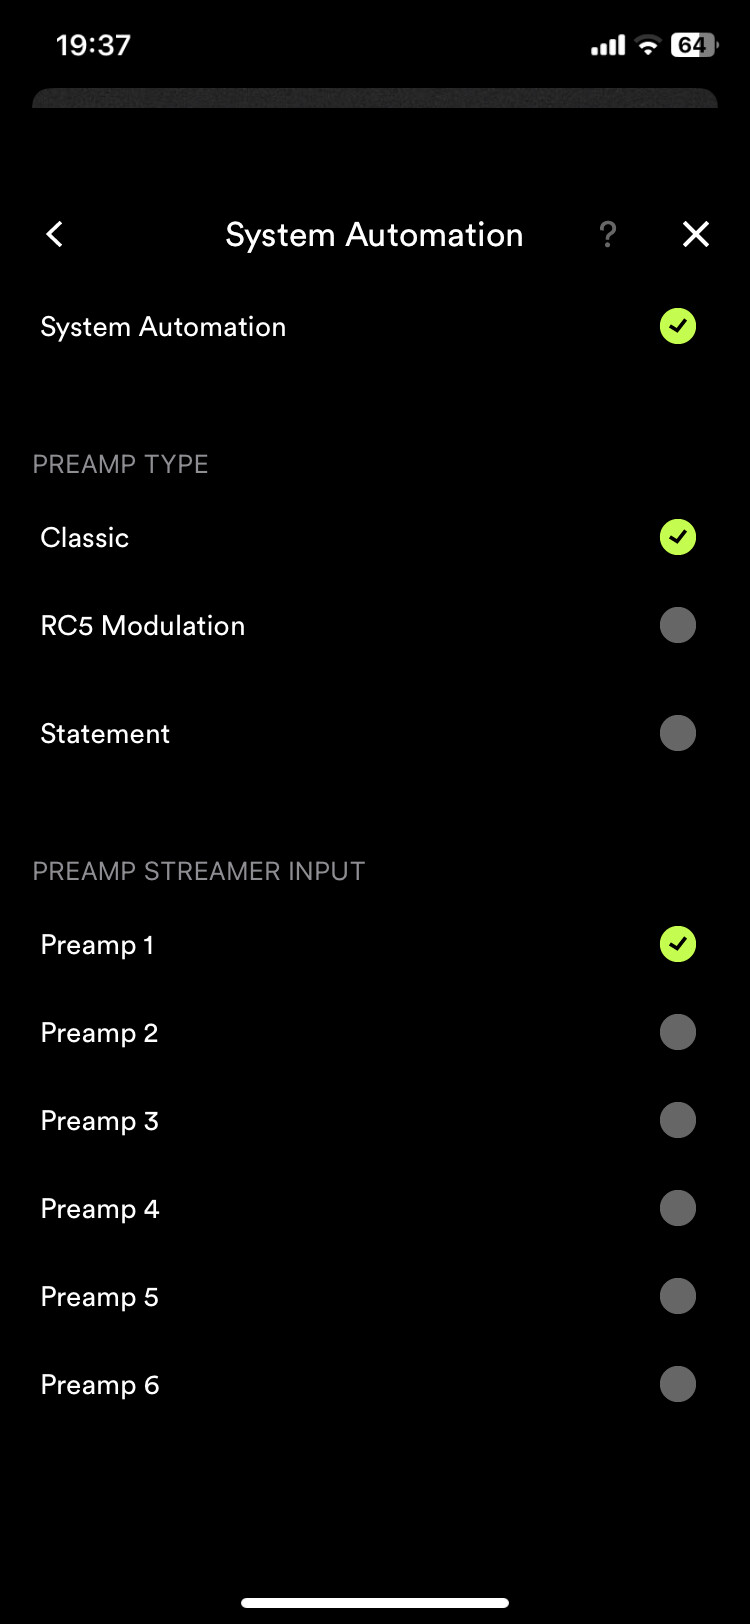
Task: Tap the battery indicator icon
Action: tap(693, 45)
